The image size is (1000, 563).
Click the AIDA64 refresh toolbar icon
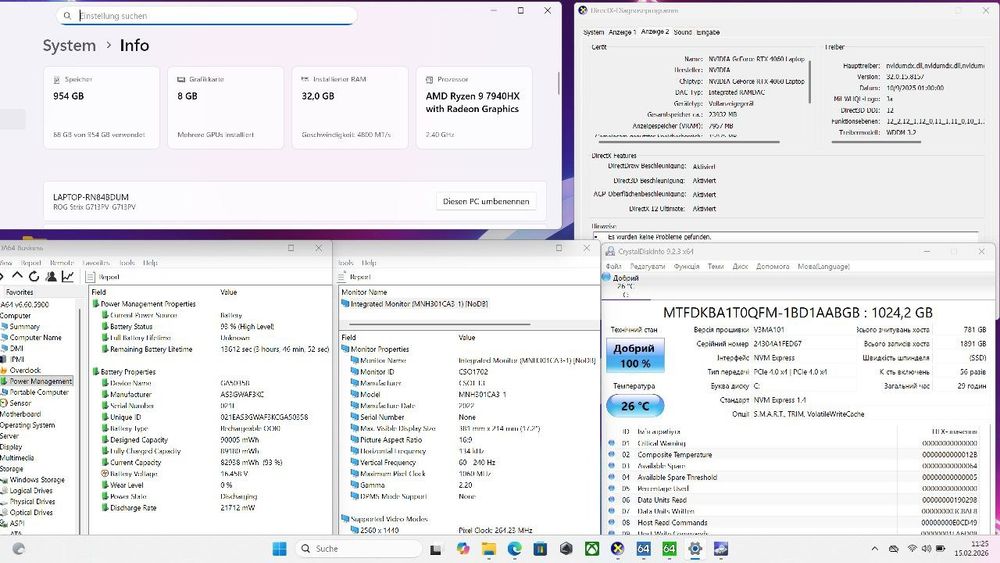34,276
